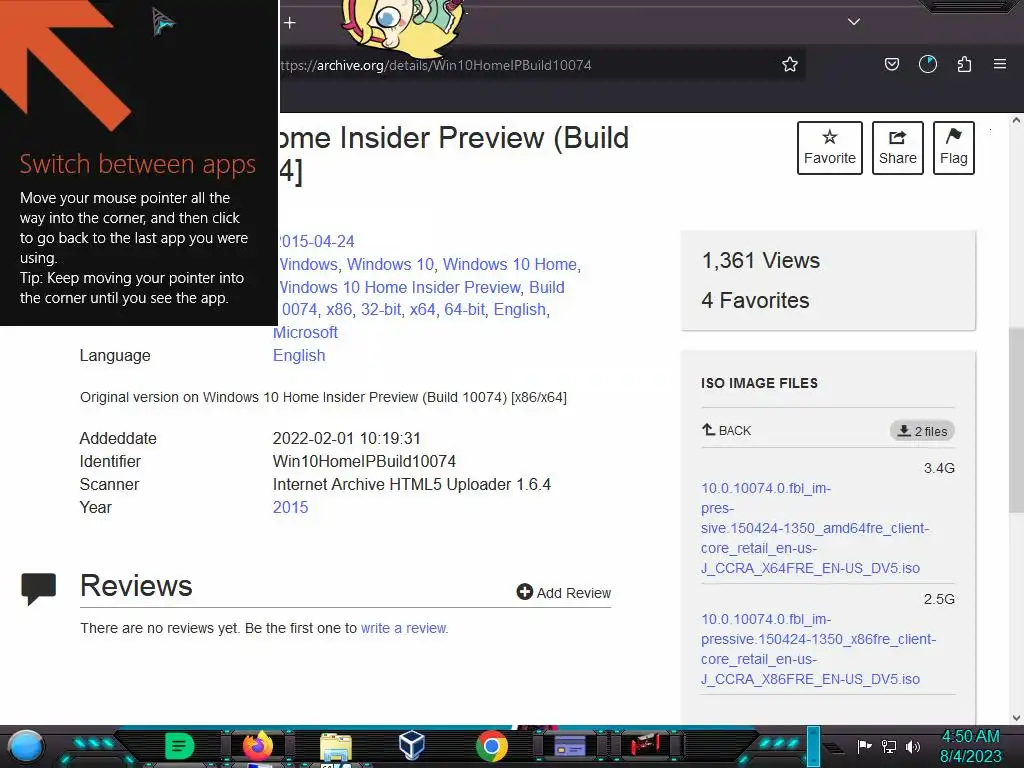The height and width of the screenshot is (768, 1024).
Task: Follow the x64 topic link
Action: (423, 310)
